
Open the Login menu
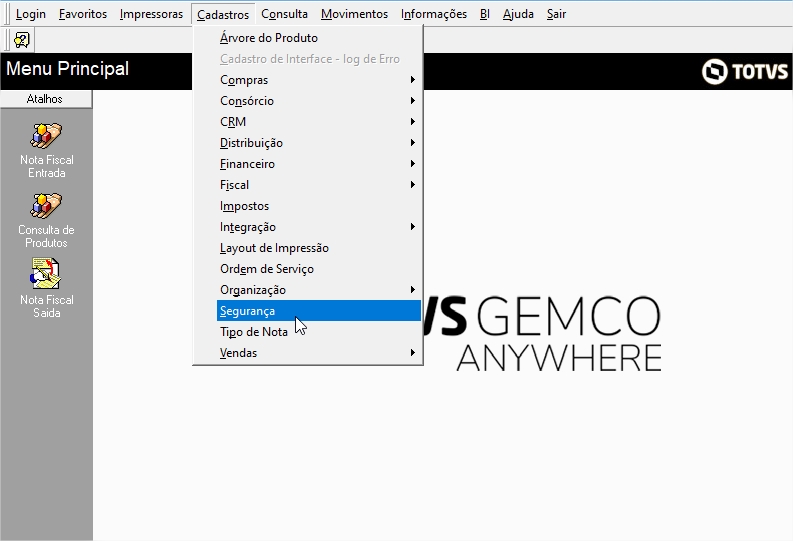[x=31, y=14]
